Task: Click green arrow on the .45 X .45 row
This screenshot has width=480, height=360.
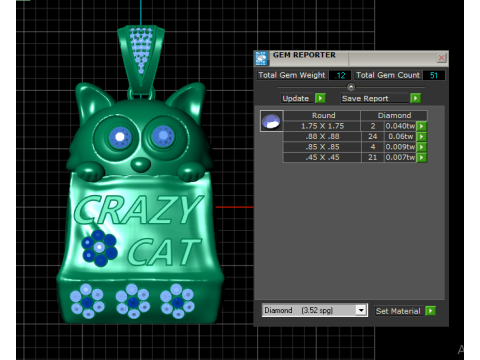Action: point(422,157)
